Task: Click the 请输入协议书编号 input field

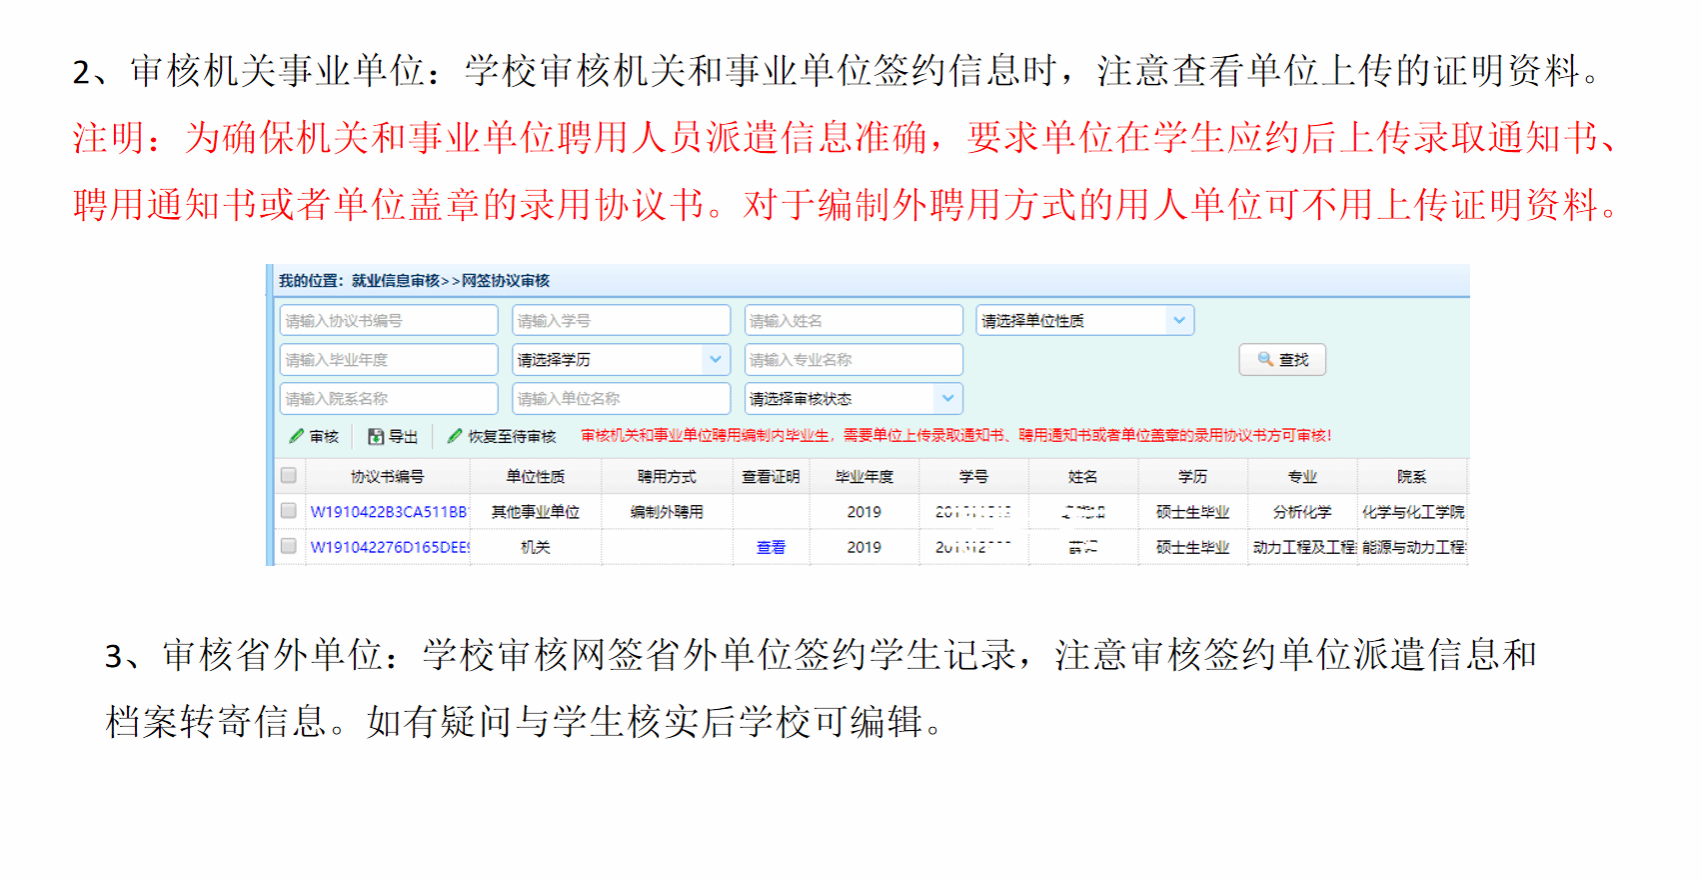Action: point(388,321)
